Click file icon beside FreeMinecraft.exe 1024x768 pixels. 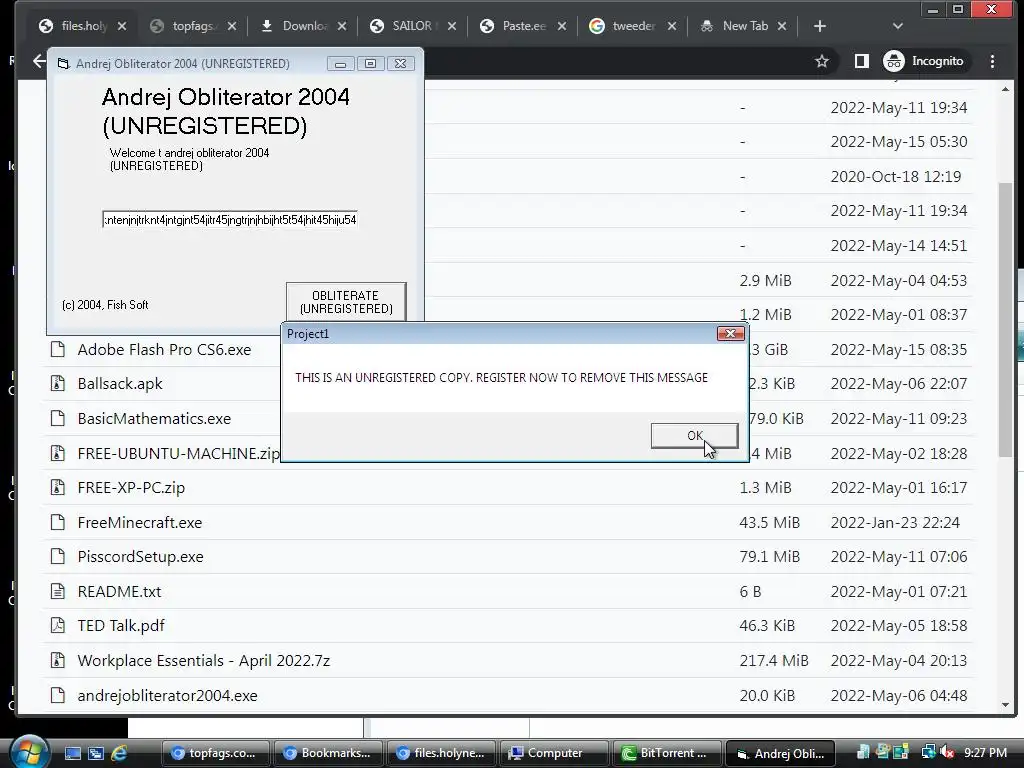(x=57, y=522)
